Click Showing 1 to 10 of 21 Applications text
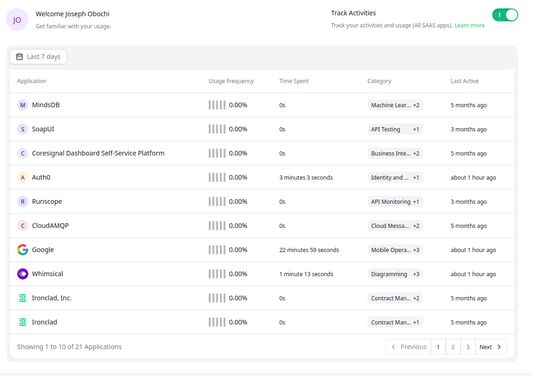The width and height of the screenshot is (533, 376). click(69, 347)
